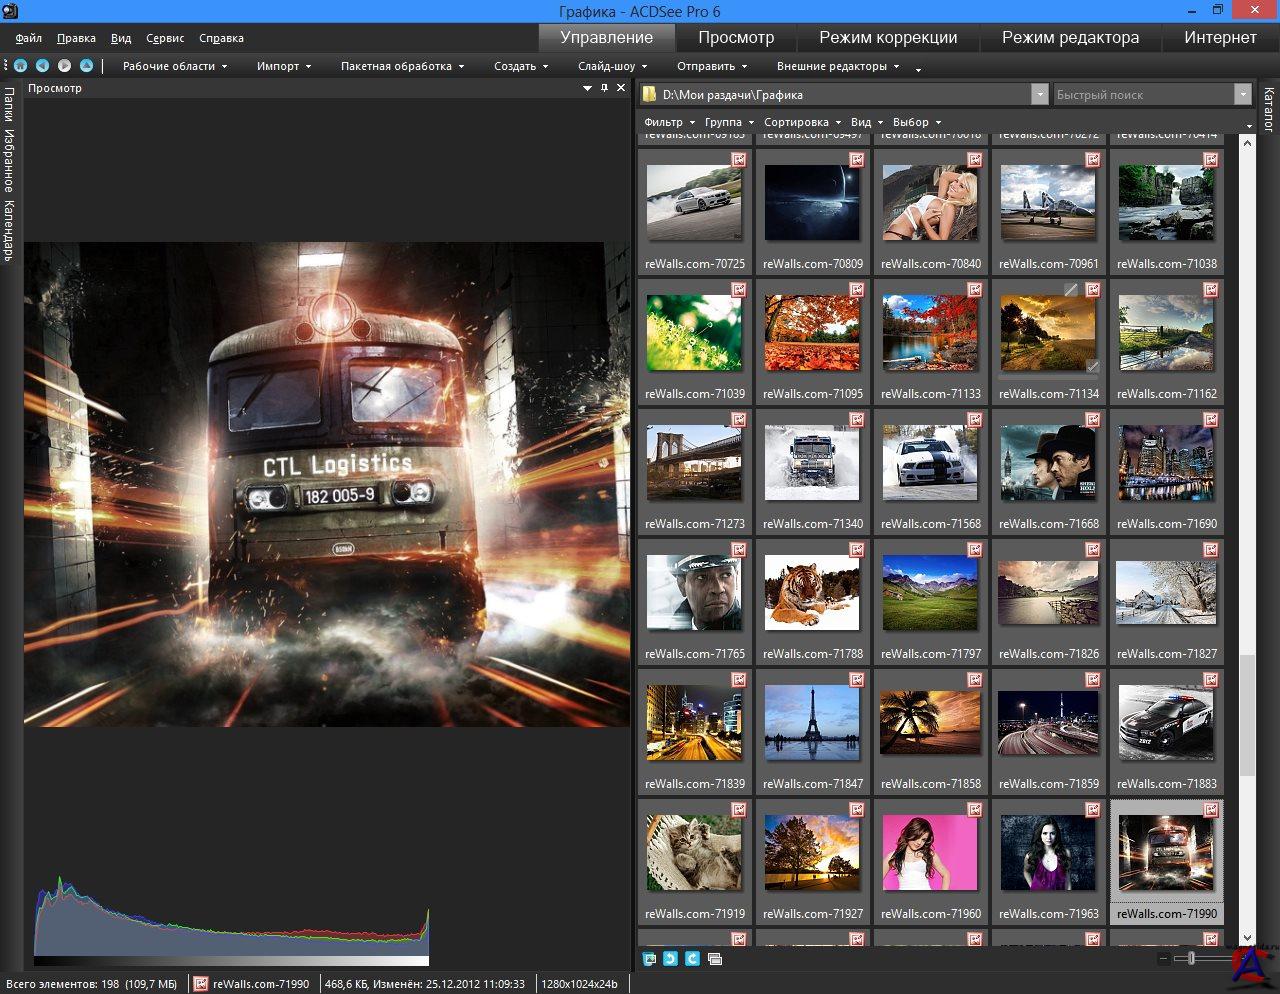Image resolution: width=1280 pixels, height=994 pixels.
Task: Click the Up folder arrow icon
Action: click(86, 66)
